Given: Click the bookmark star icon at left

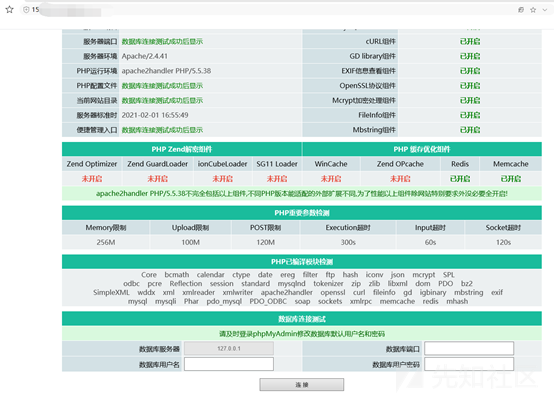Looking at the screenshot, I should (x=9, y=10).
